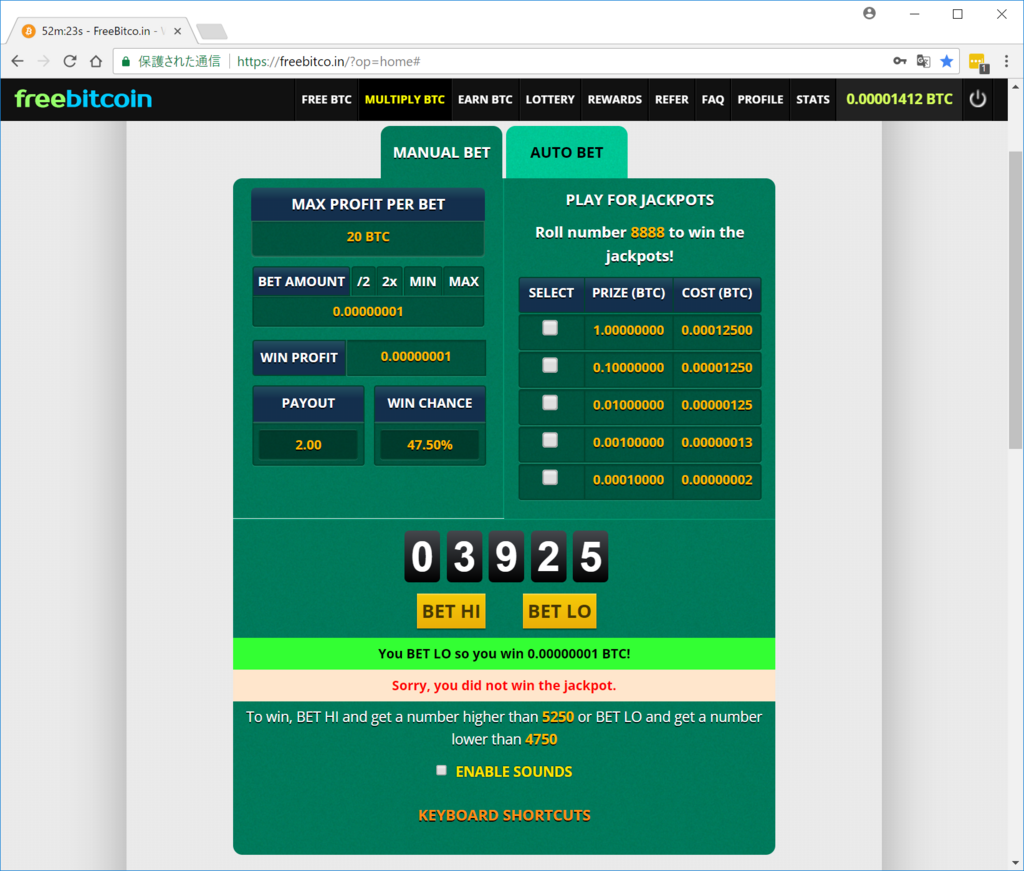Image resolution: width=1024 pixels, height=871 pixels.
Task: Switch to the AUTO BET tab
Action: (x=566, y=152)
